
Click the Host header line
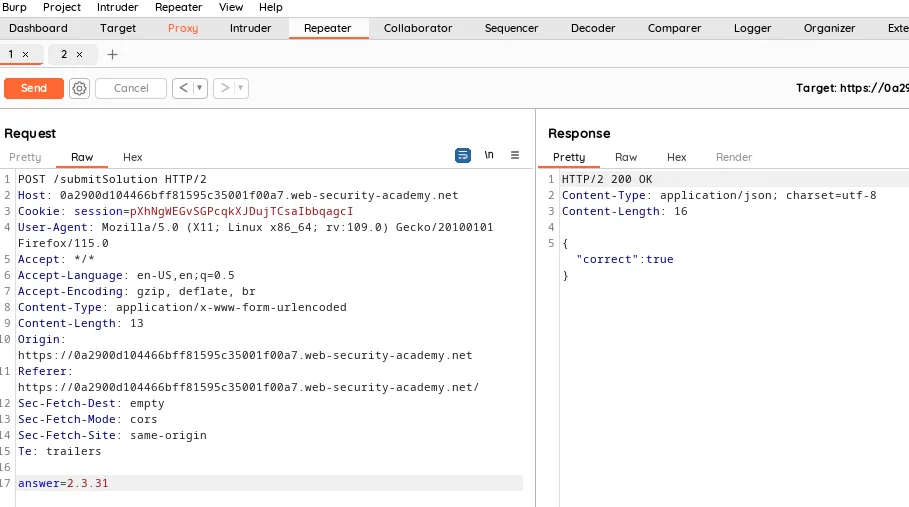coord(238,196)
